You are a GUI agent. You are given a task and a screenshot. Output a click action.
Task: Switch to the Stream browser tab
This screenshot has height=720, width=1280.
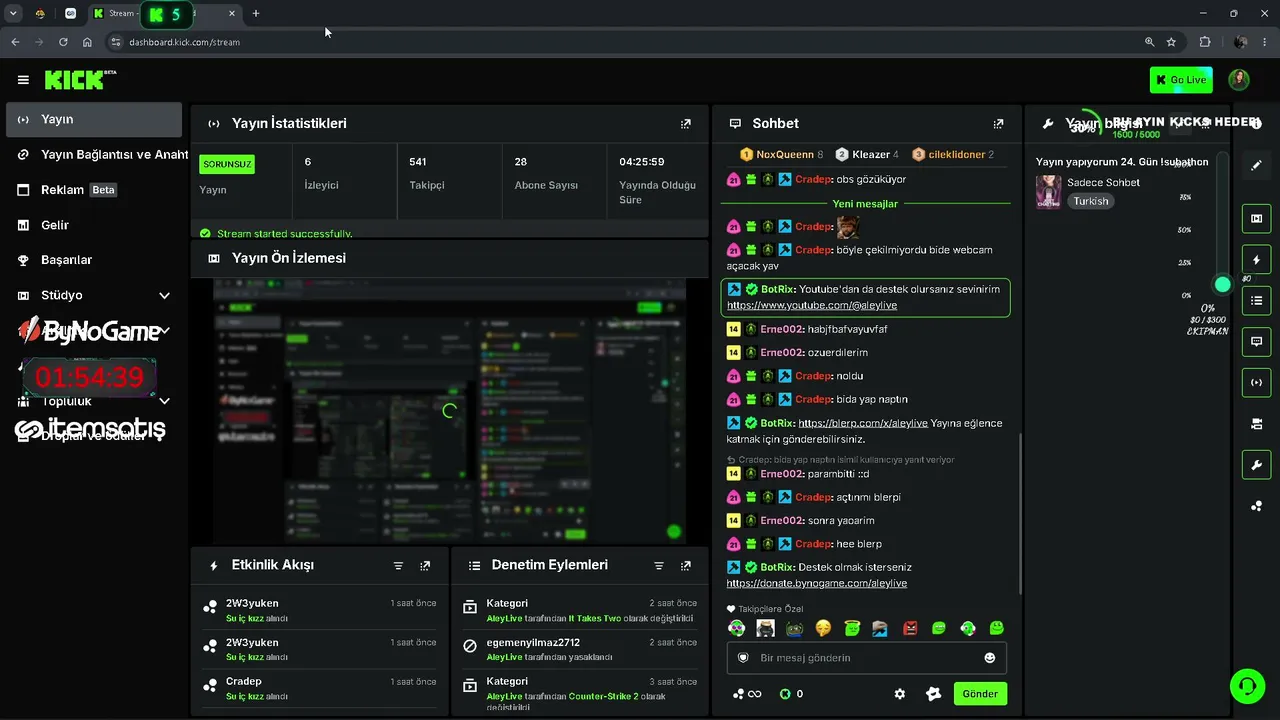point(165,14)
